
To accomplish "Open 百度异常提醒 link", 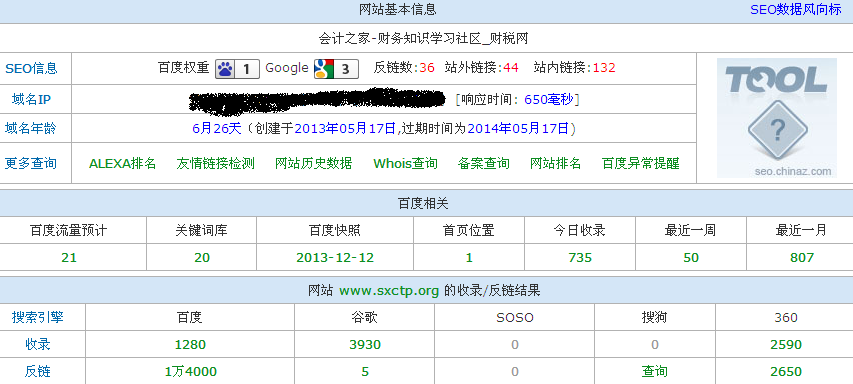I will coord(640,163).
